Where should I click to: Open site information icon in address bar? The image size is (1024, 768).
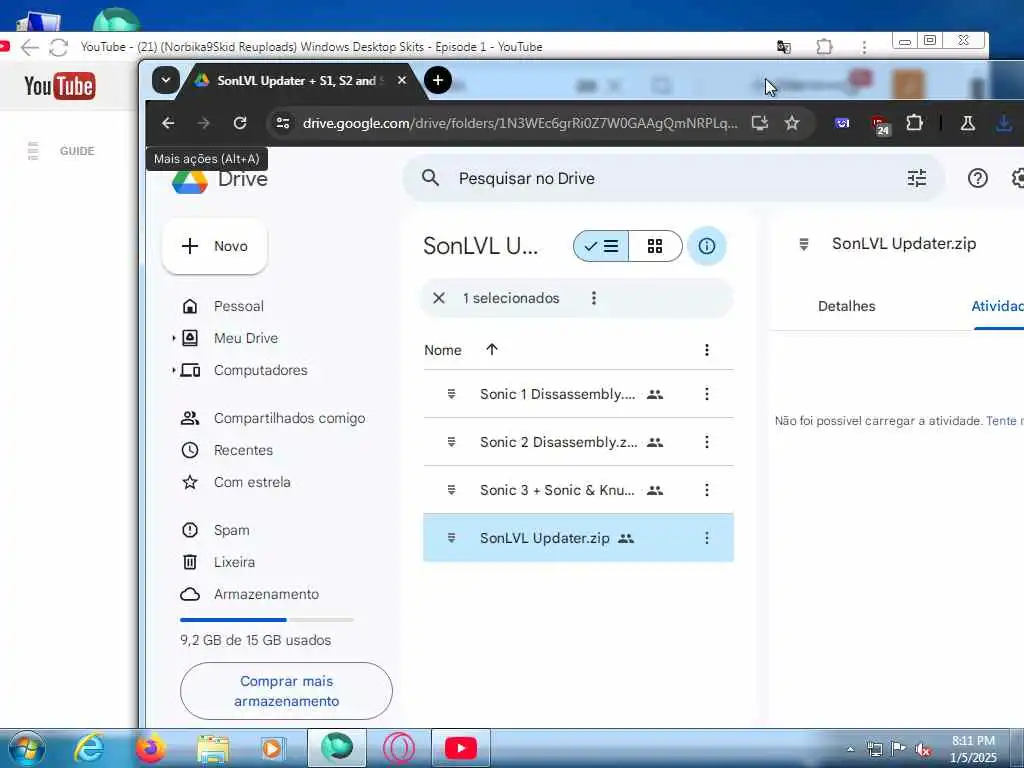coord(283,123)
